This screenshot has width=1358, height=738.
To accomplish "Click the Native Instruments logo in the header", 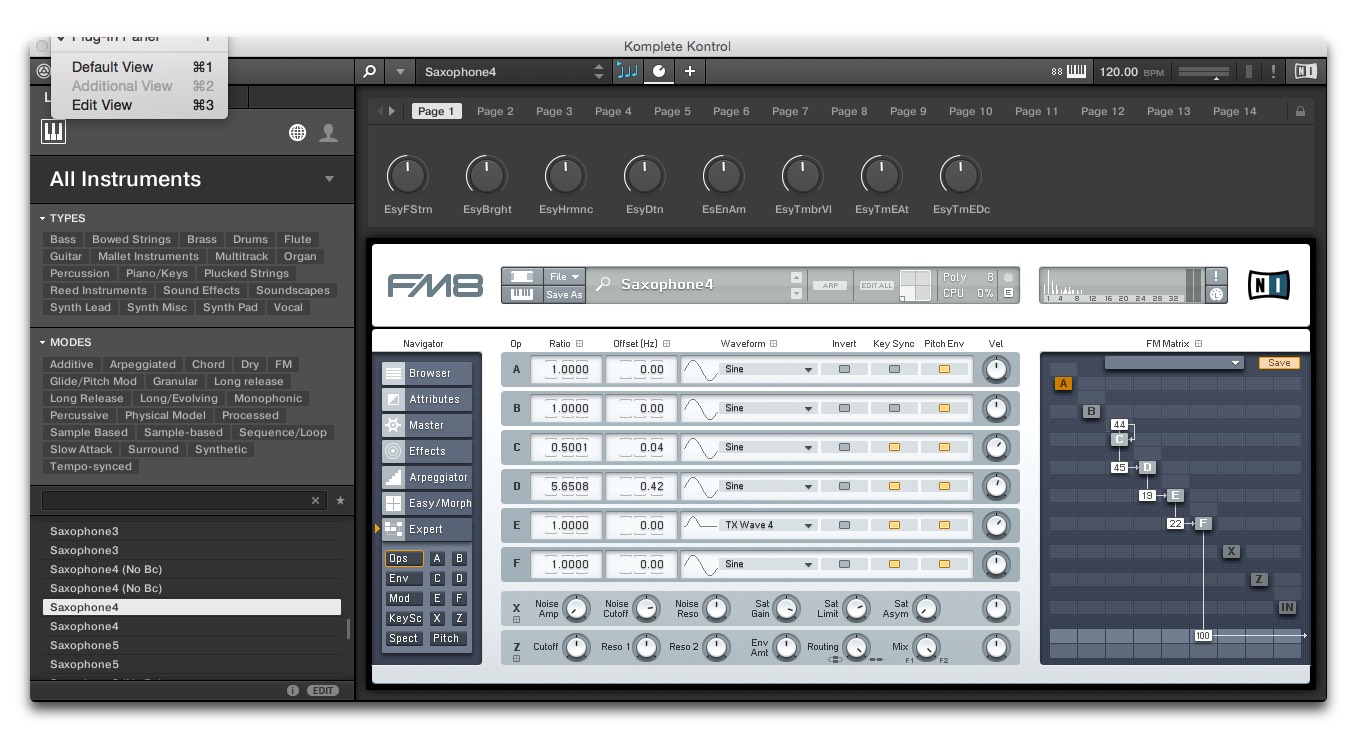I will [1305, 72].
